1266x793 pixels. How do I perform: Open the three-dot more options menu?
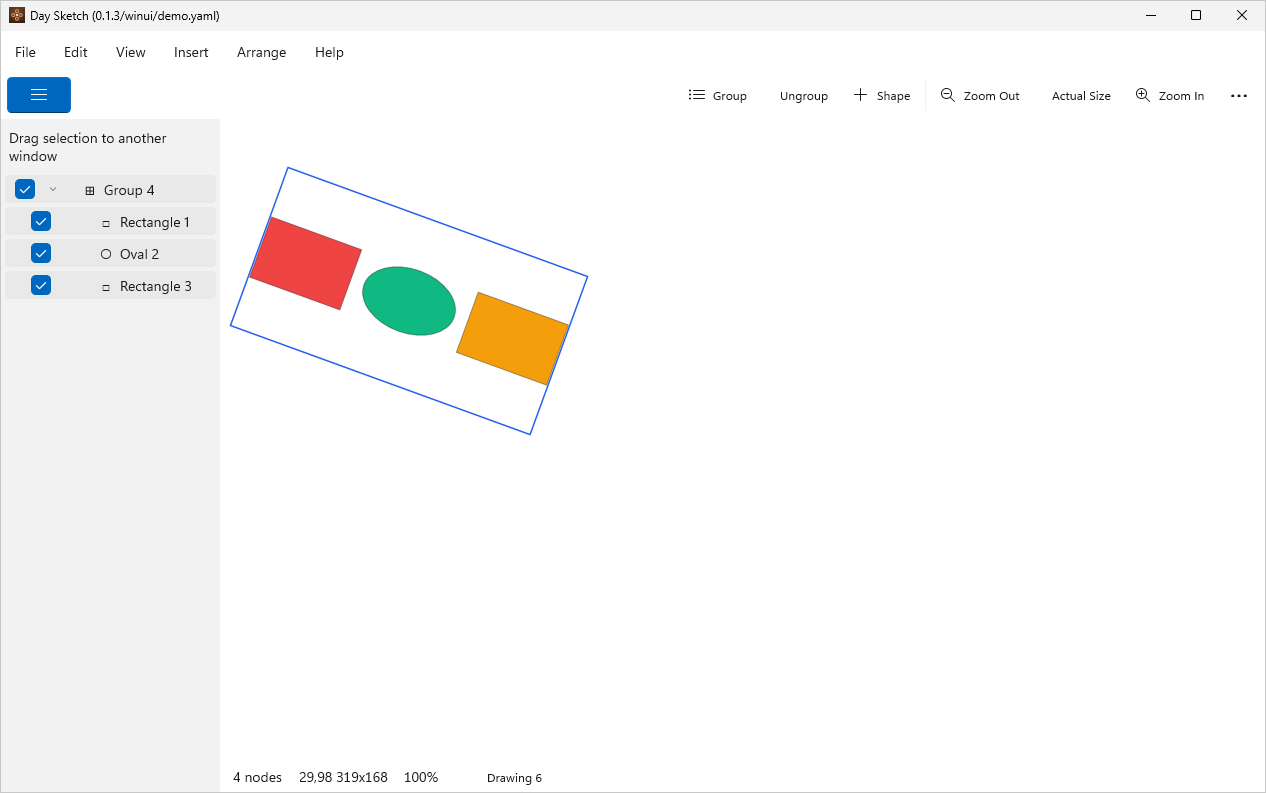click(1239, 96)
